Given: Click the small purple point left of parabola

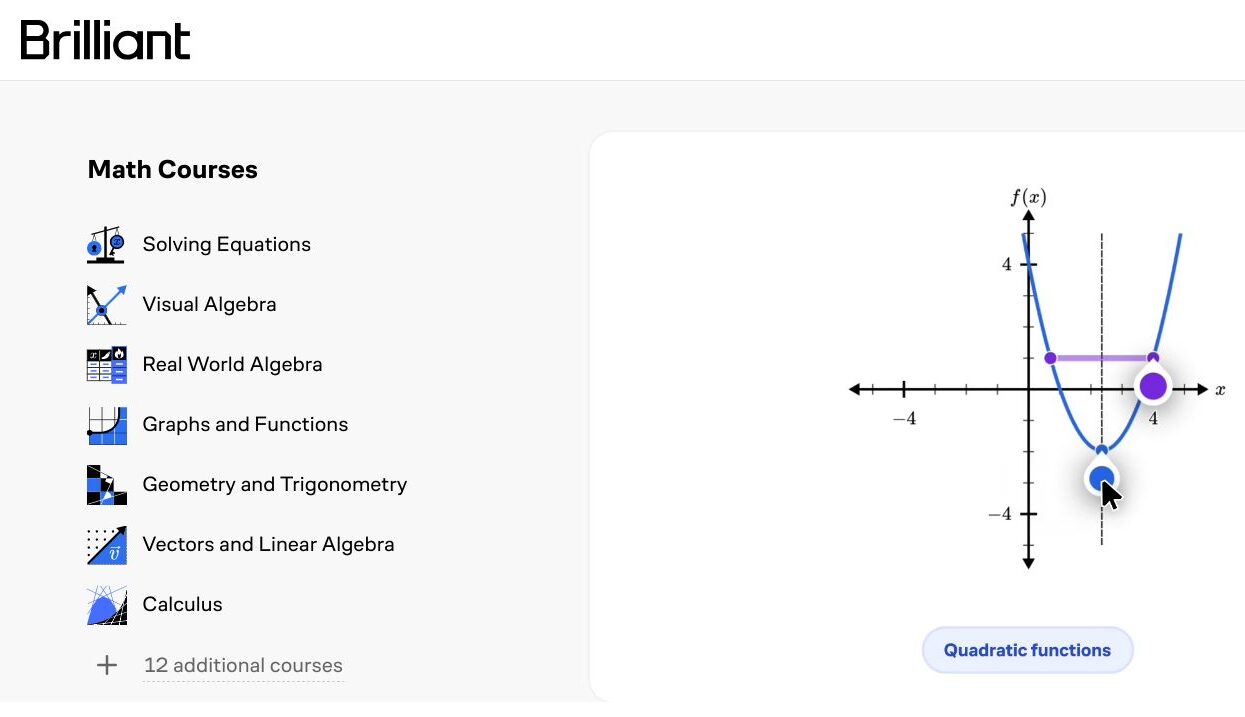Looking at the screenshot, I should (x=1049, y=358).
